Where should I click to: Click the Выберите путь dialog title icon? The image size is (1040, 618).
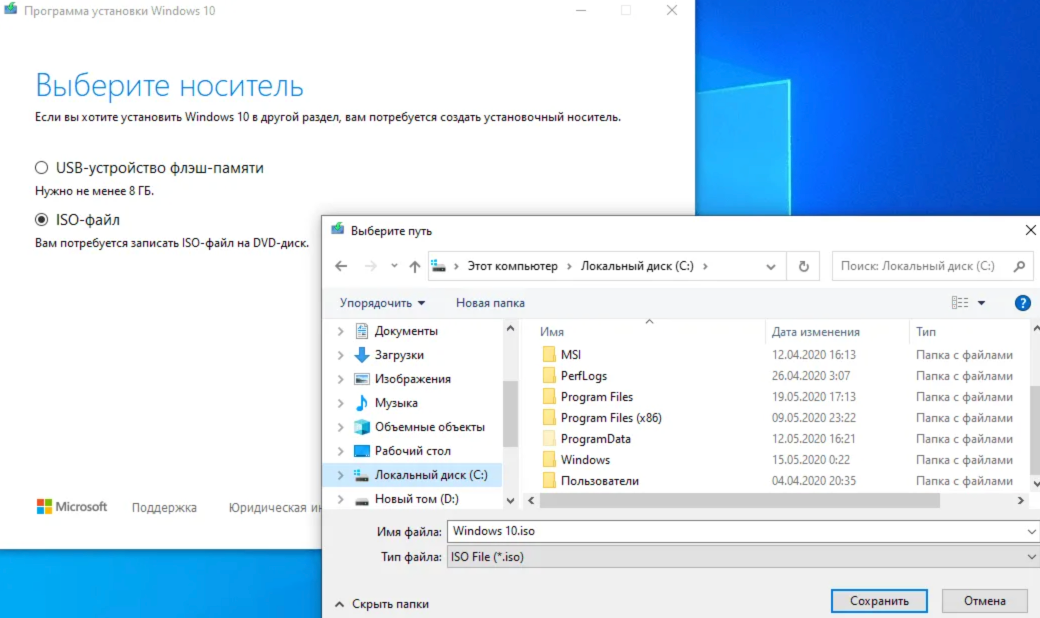338,229
